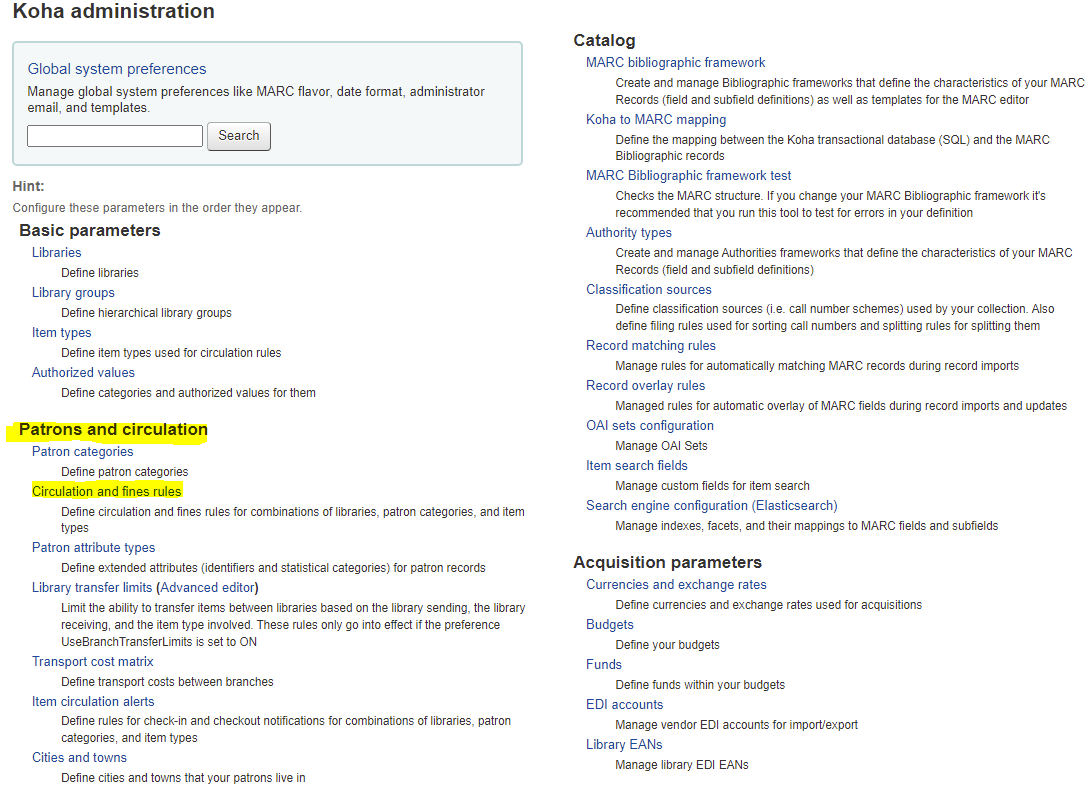Select the Basic parameters heading
This screenshot has width=1090, height=794.
tap(90, 231)
